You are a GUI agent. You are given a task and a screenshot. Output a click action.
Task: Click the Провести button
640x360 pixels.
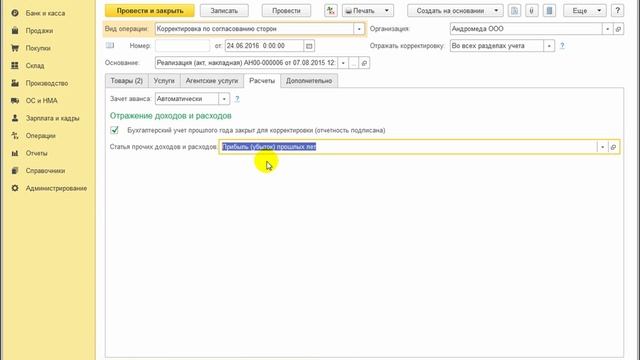[x=286, y=11]
